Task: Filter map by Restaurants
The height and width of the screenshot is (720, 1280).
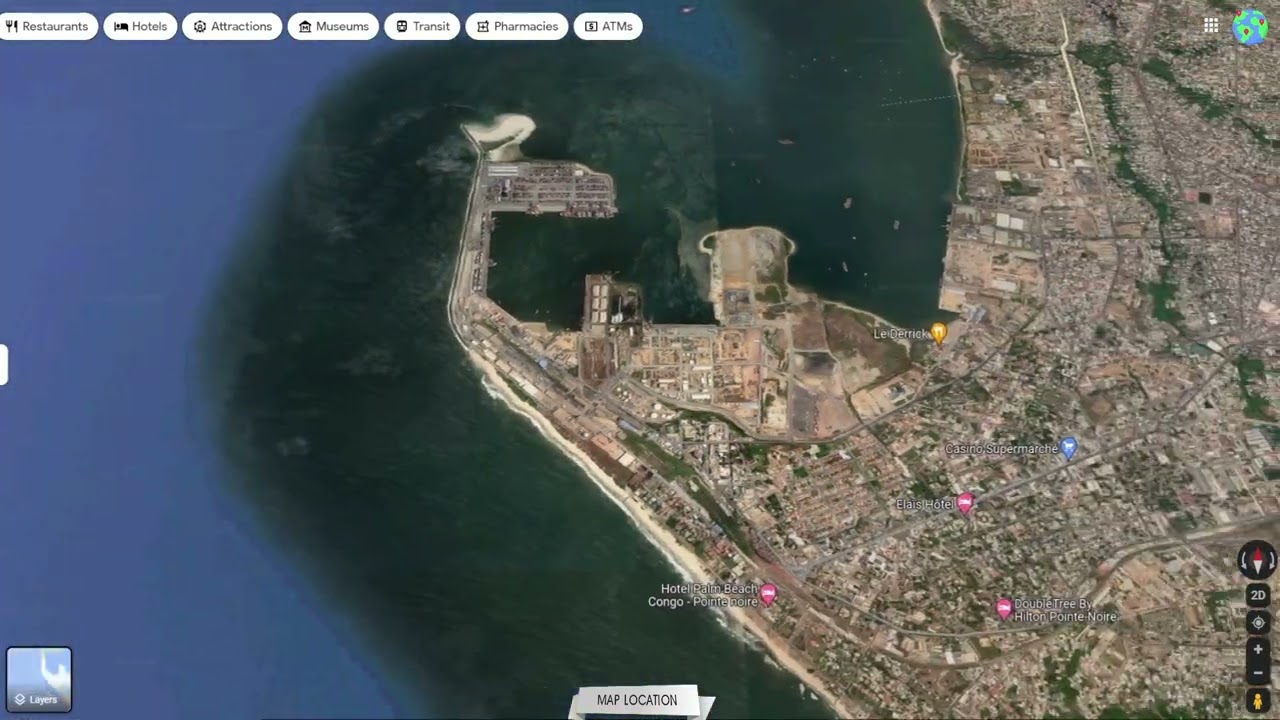Action: (48, 26)
